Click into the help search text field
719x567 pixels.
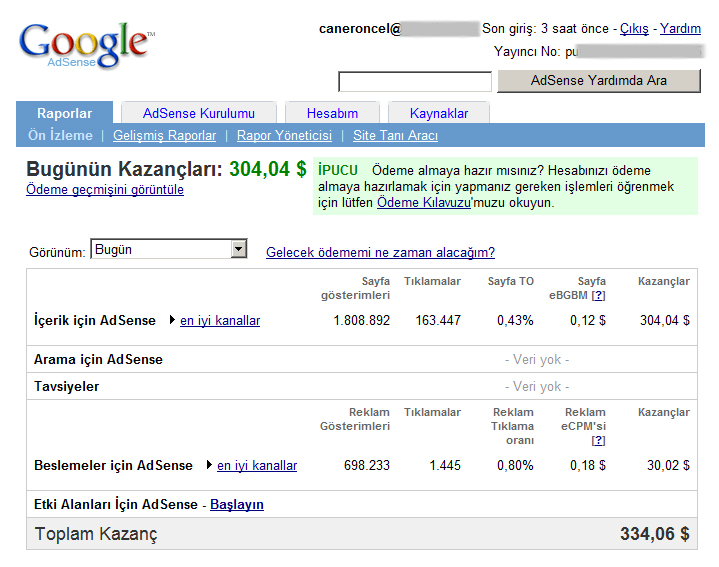(415, 82)
